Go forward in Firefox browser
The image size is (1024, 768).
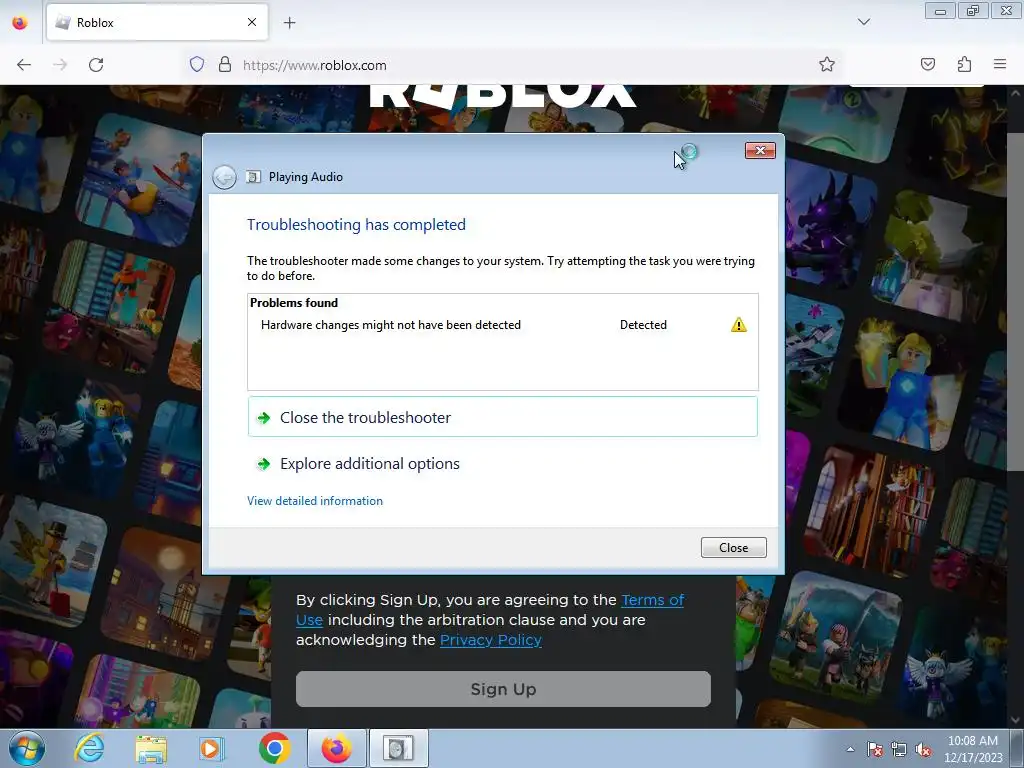click(x=60, y=65)
